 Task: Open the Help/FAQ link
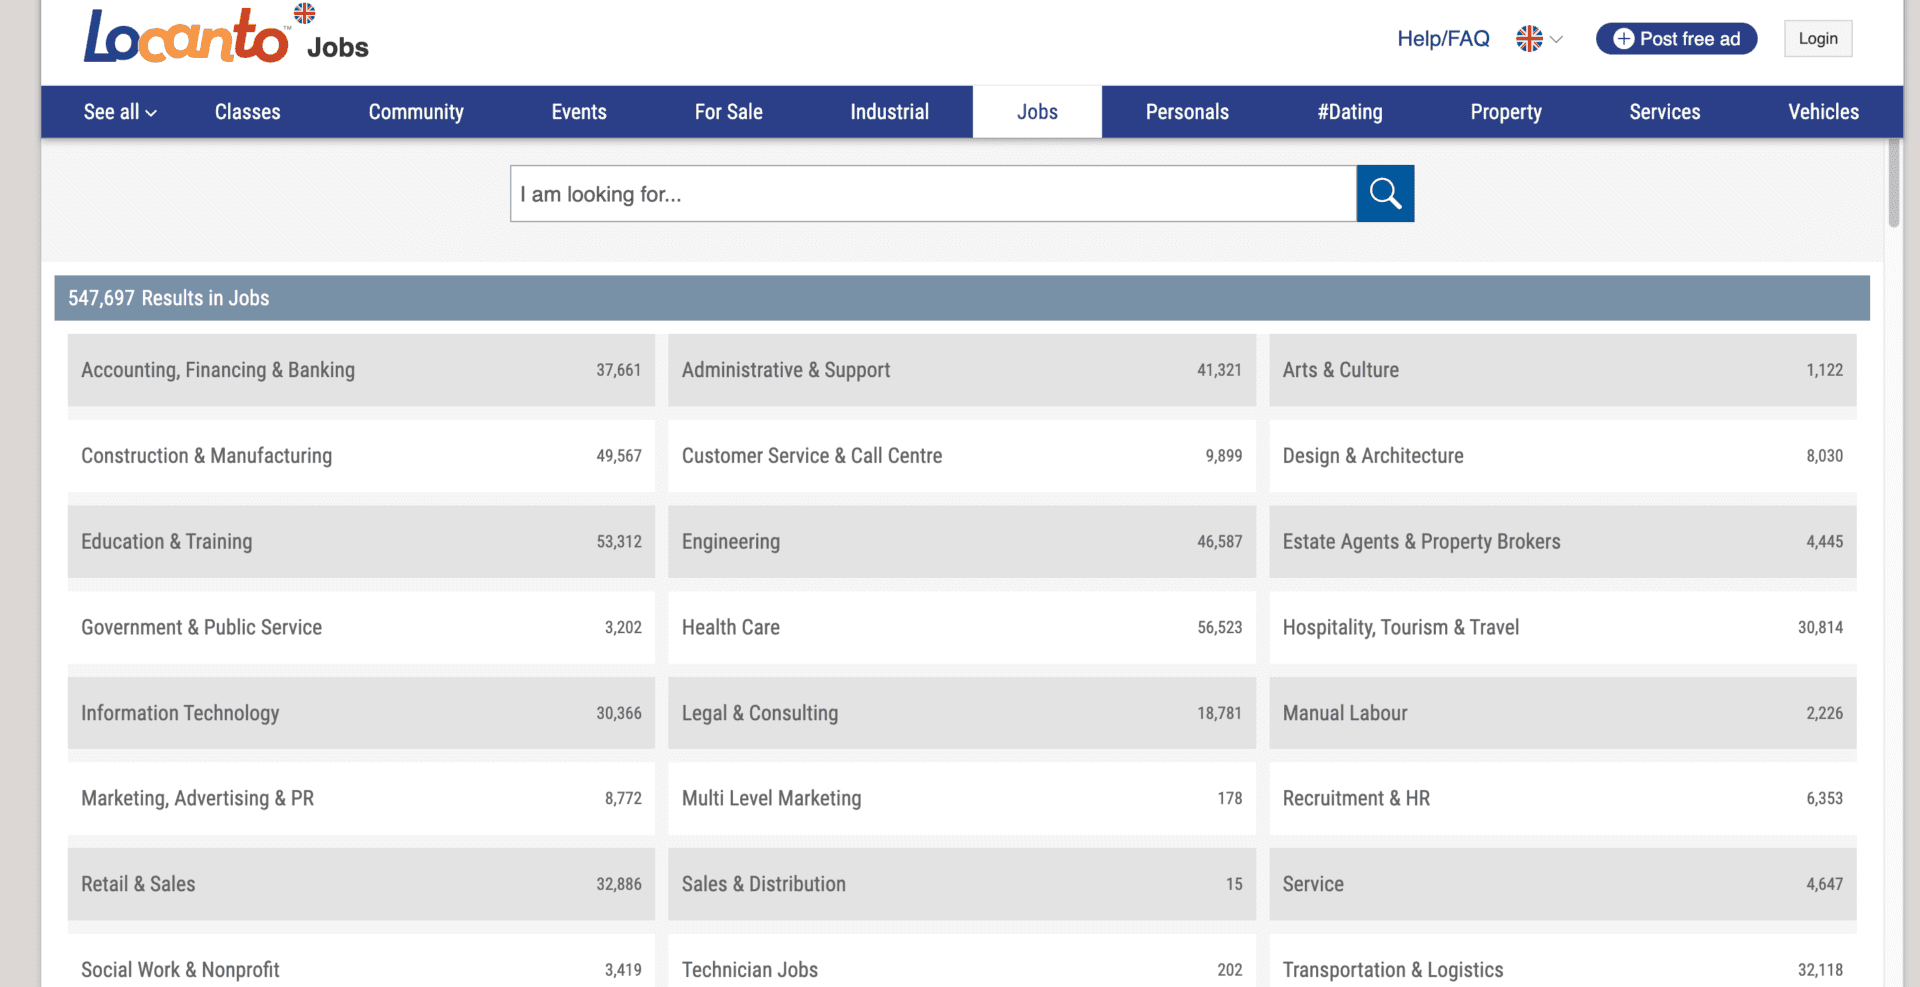pyautogui.click(x=1443, y=38)
